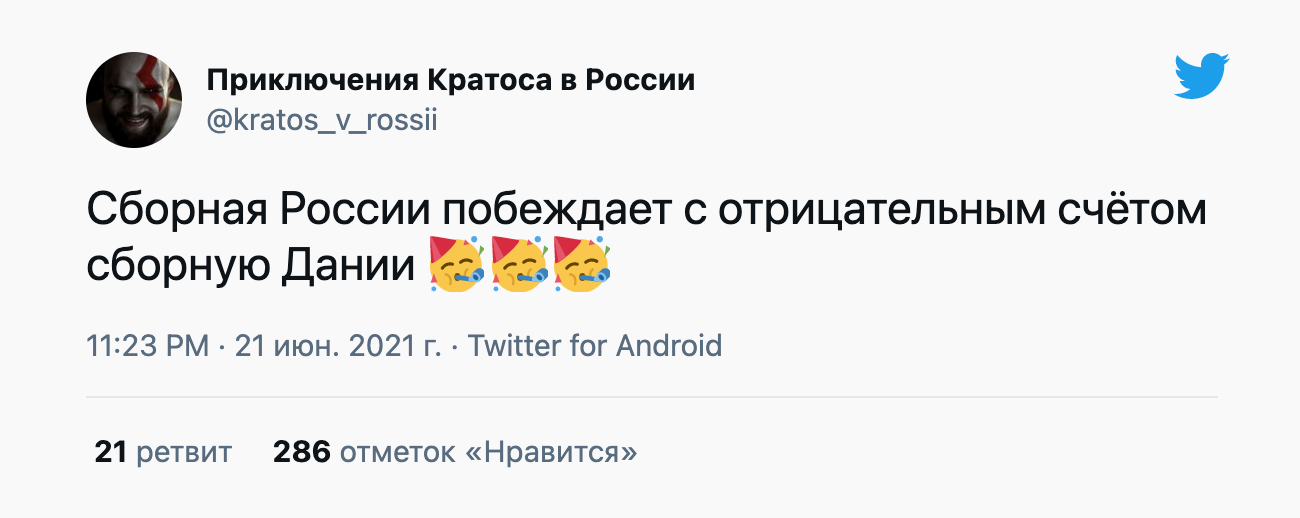1300x518 pixels.
Task: Open the Twitter for Android source link
Action: tap(595, 346)
